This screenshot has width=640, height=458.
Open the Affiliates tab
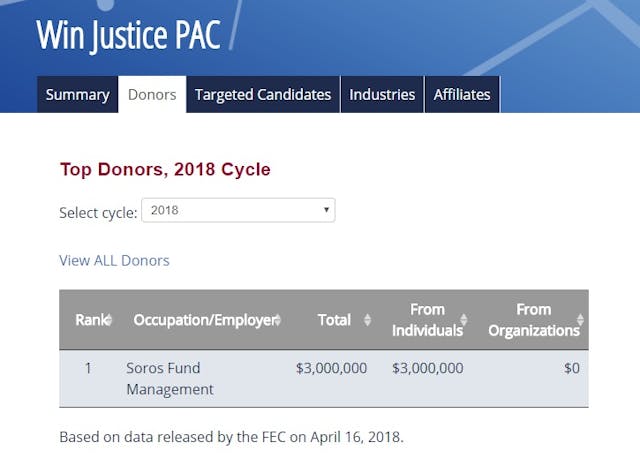click(462, 95)
